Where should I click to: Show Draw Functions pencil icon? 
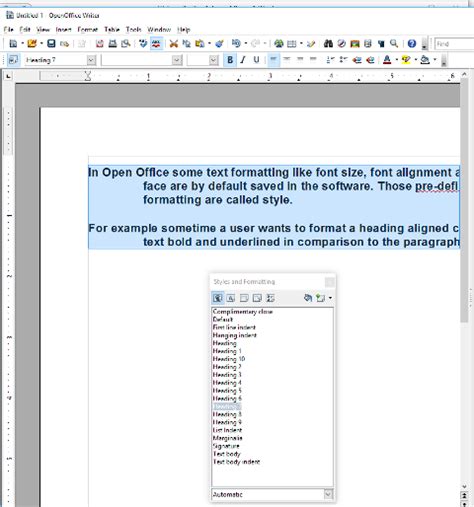coord(311,43)
